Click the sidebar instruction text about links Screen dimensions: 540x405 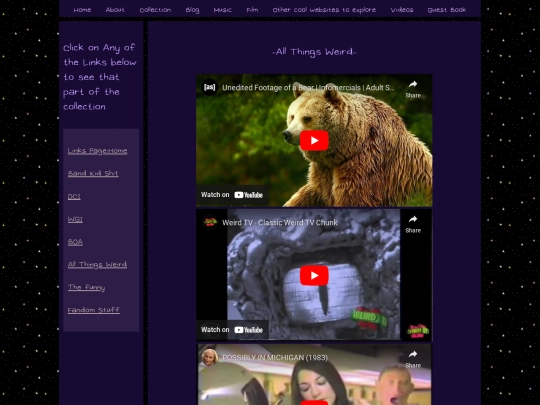[100, 77]
